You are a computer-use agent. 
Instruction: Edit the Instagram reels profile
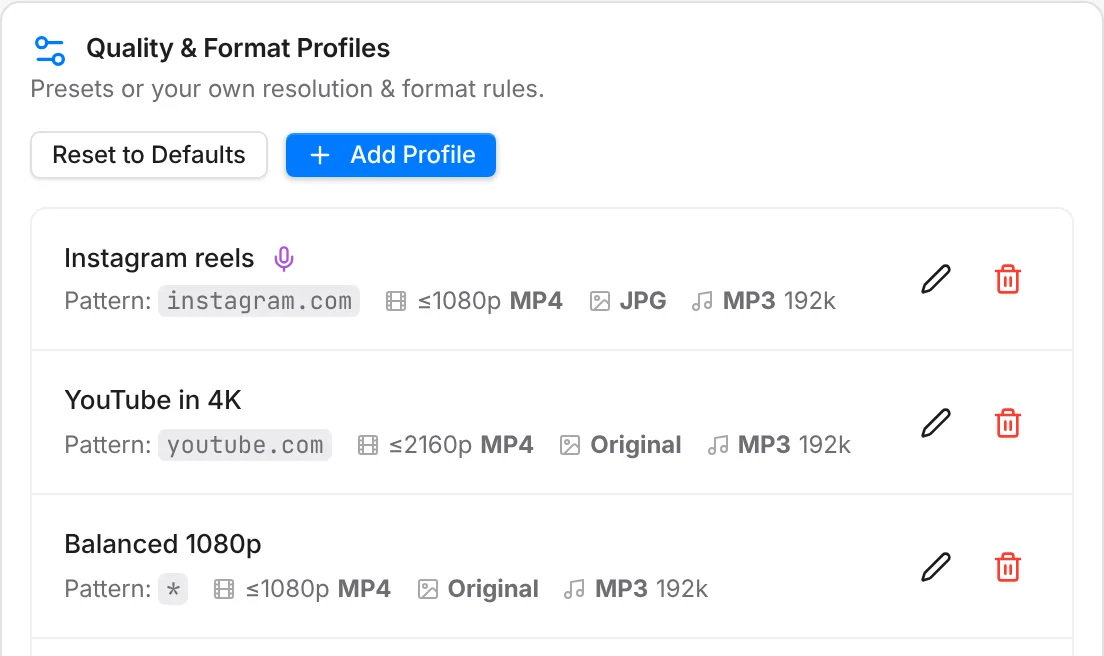936,279
